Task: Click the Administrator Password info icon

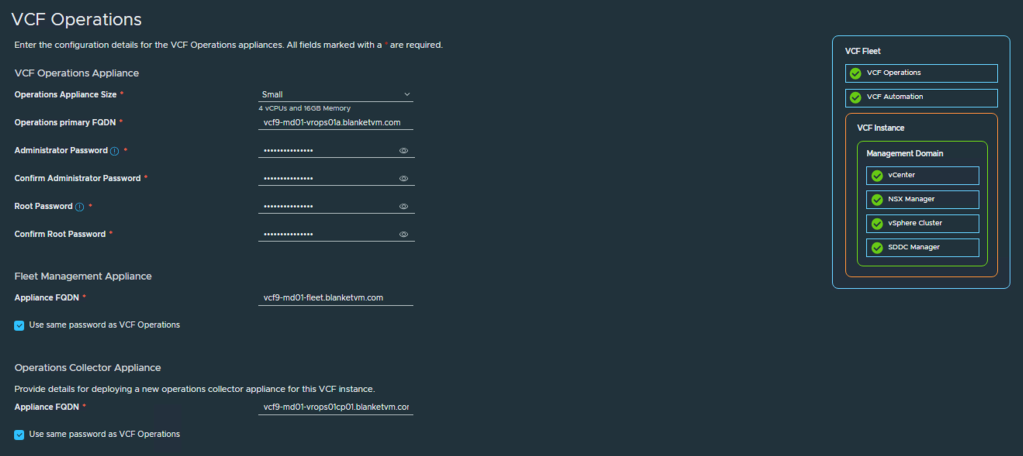Action: (x=114, y=151)
